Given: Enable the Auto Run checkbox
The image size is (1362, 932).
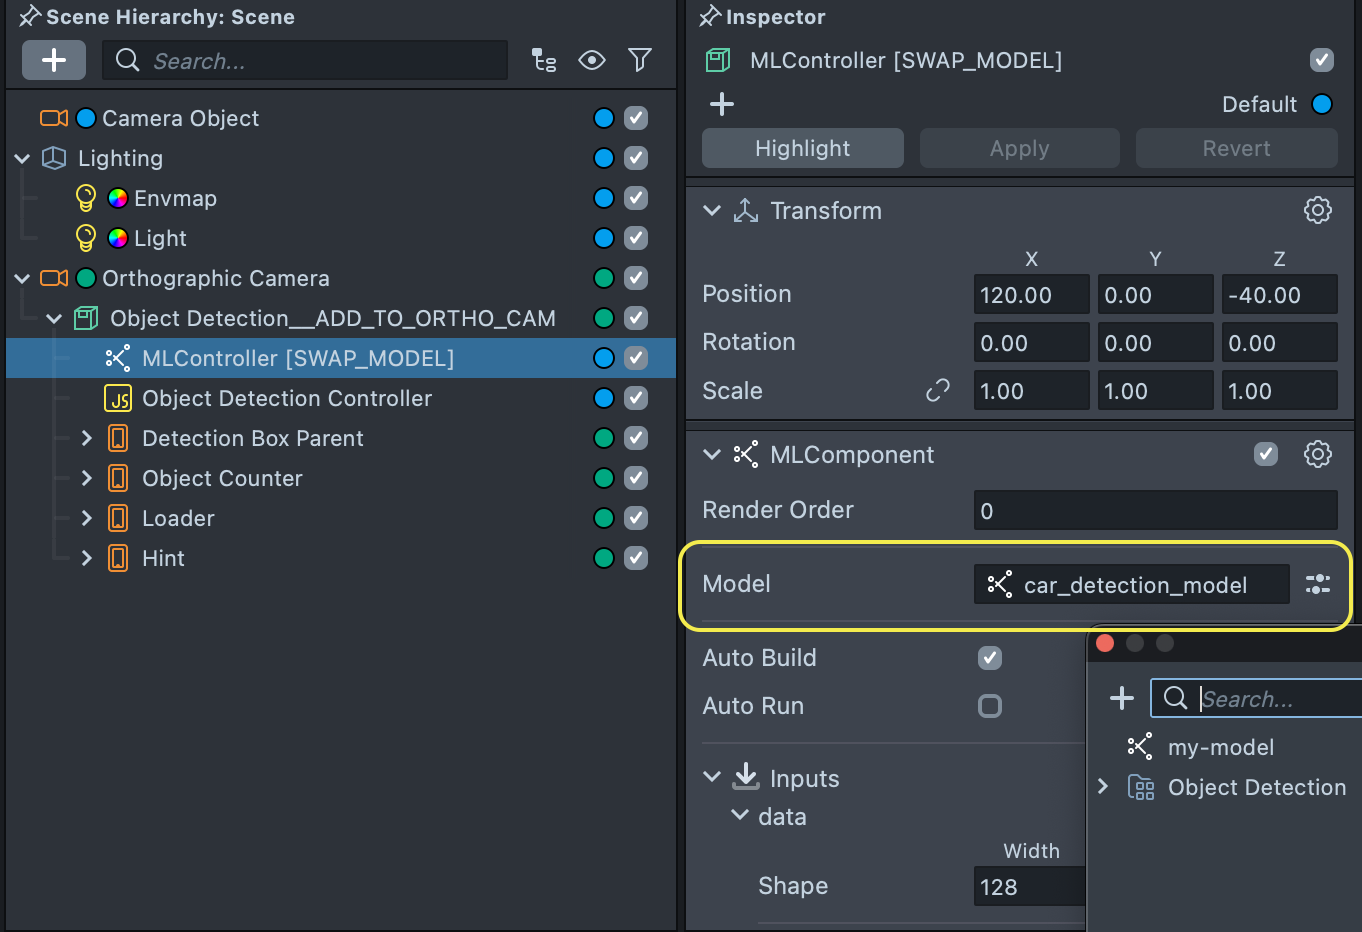Looking at the screenshot, I should tap(989, 706).
